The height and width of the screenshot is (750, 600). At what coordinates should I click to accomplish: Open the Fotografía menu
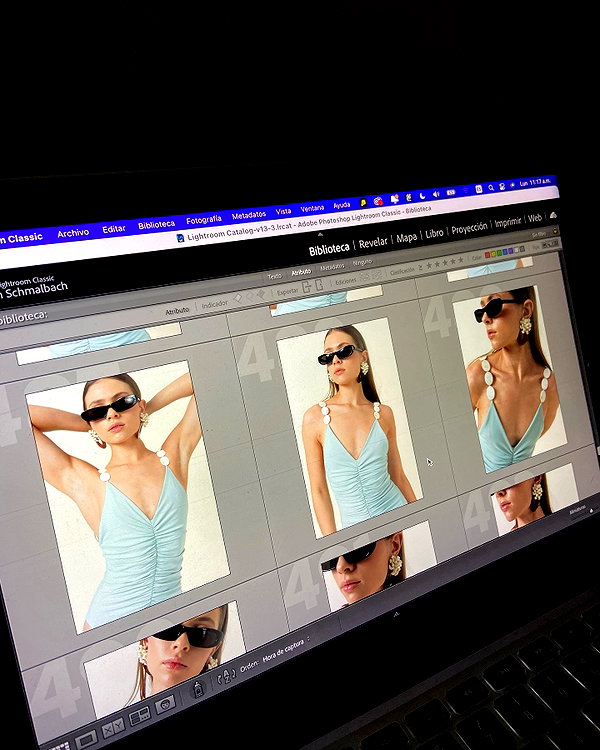(204, 220)
